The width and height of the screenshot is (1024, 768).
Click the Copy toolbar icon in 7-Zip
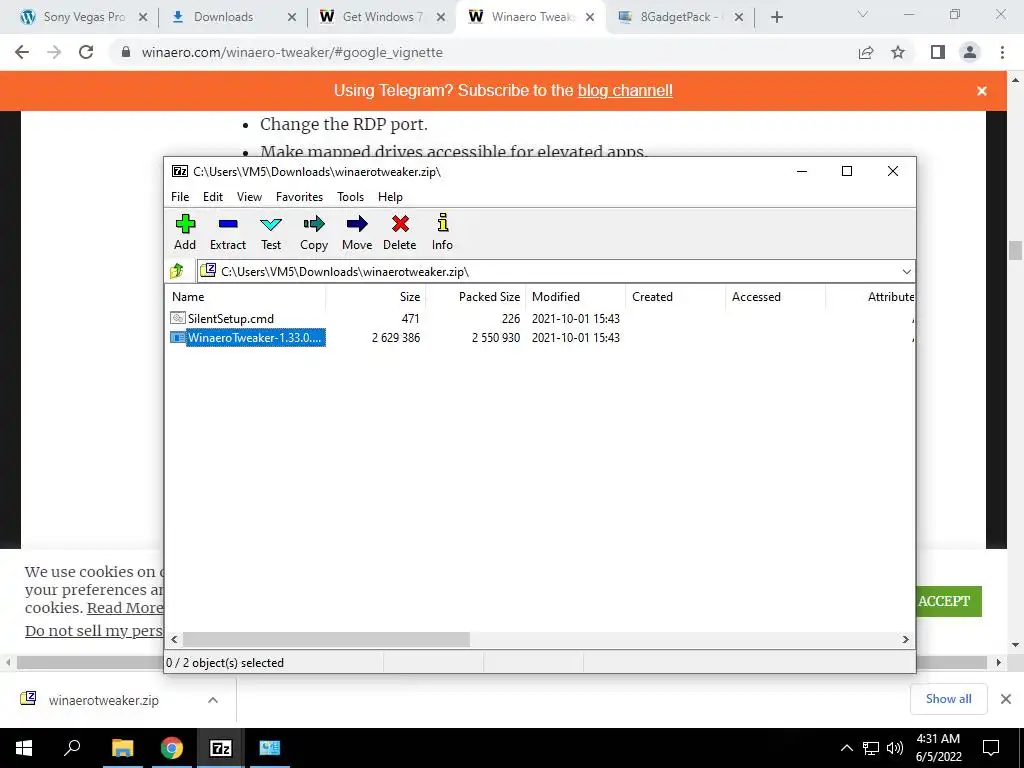pyautogui.click(x=313, y=225)
